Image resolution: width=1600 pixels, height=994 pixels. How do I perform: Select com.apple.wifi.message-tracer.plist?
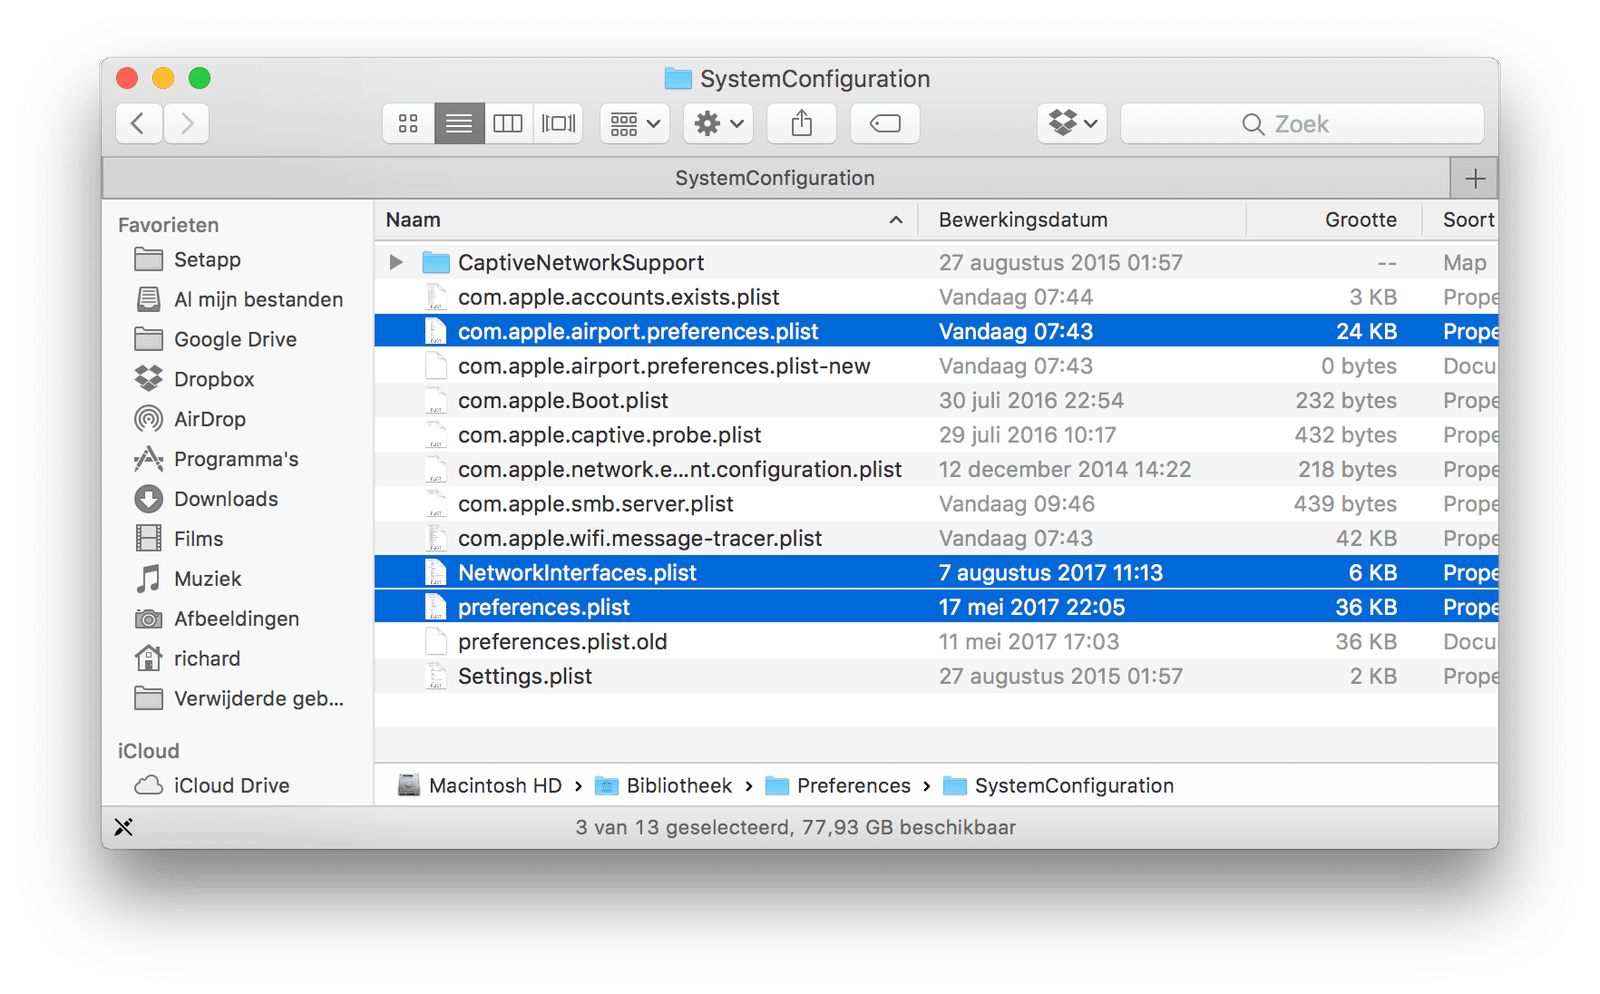[936, 538]
